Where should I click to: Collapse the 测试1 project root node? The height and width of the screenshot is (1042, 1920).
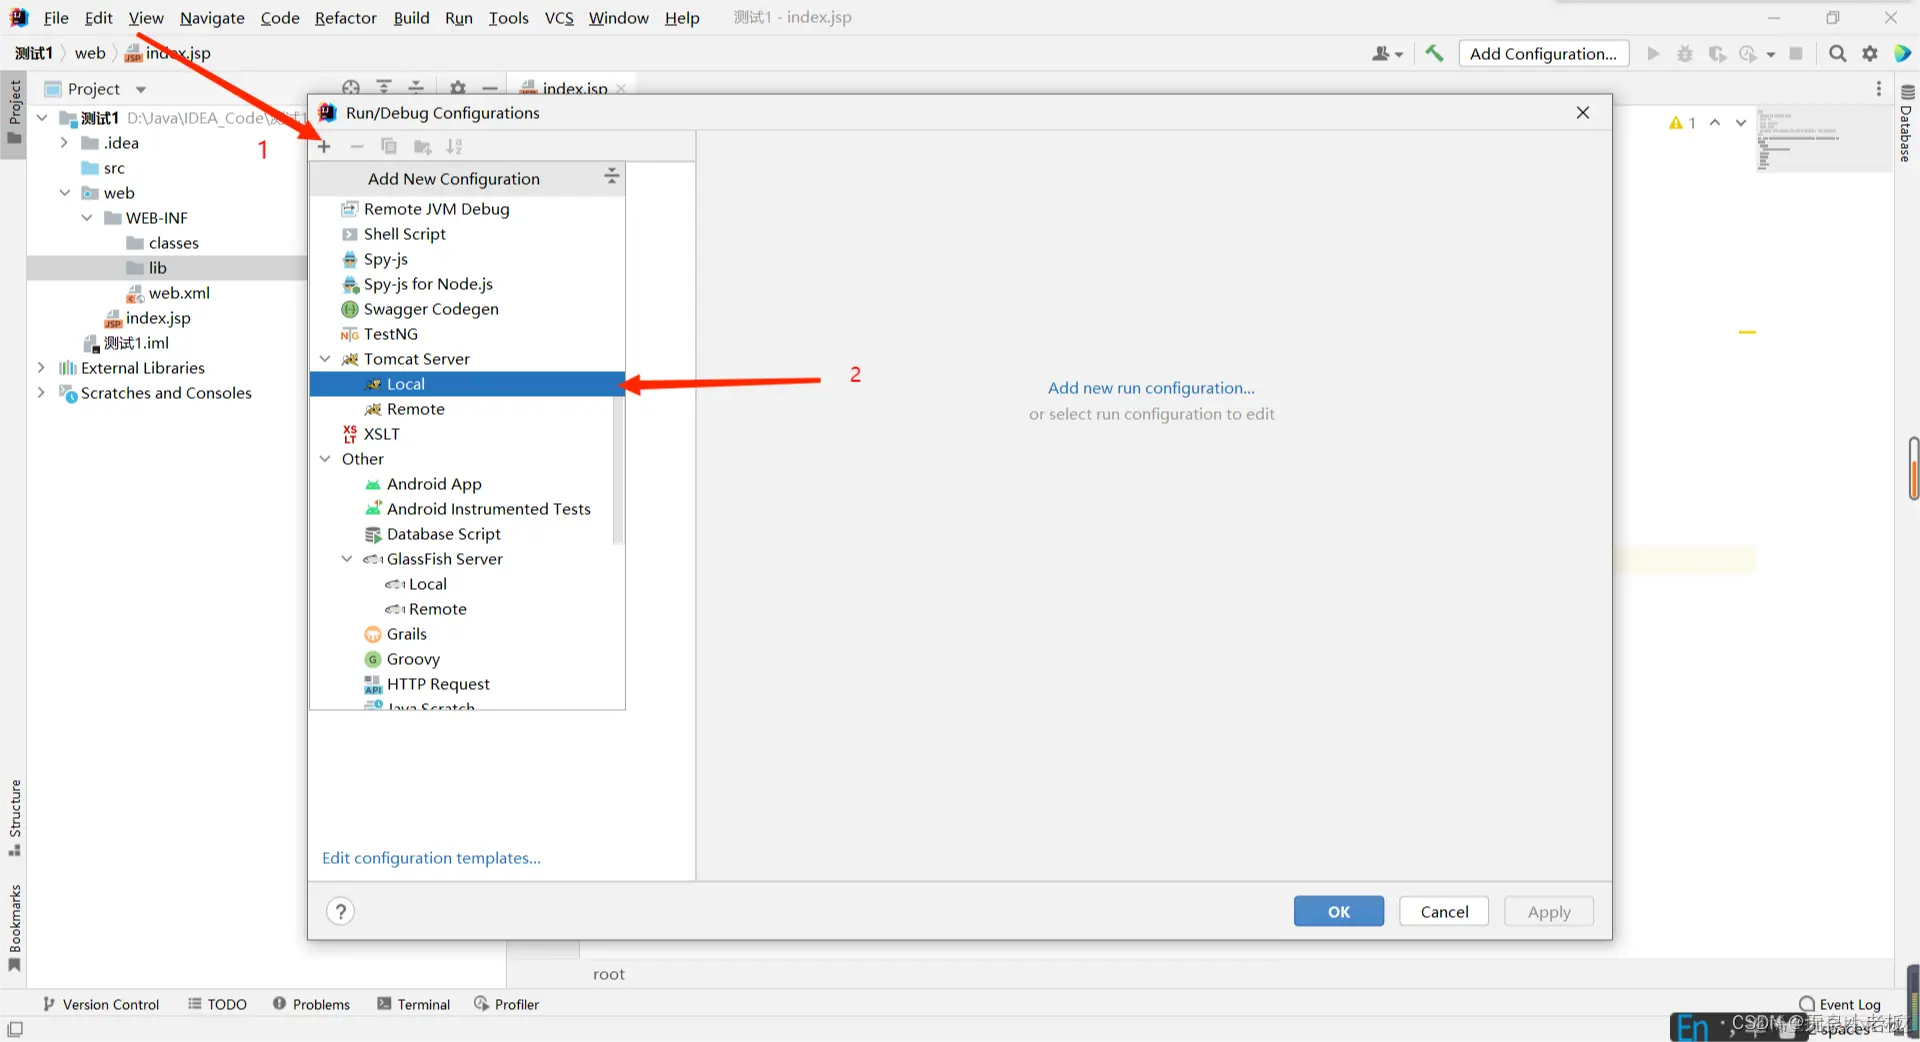pos(42,118)
